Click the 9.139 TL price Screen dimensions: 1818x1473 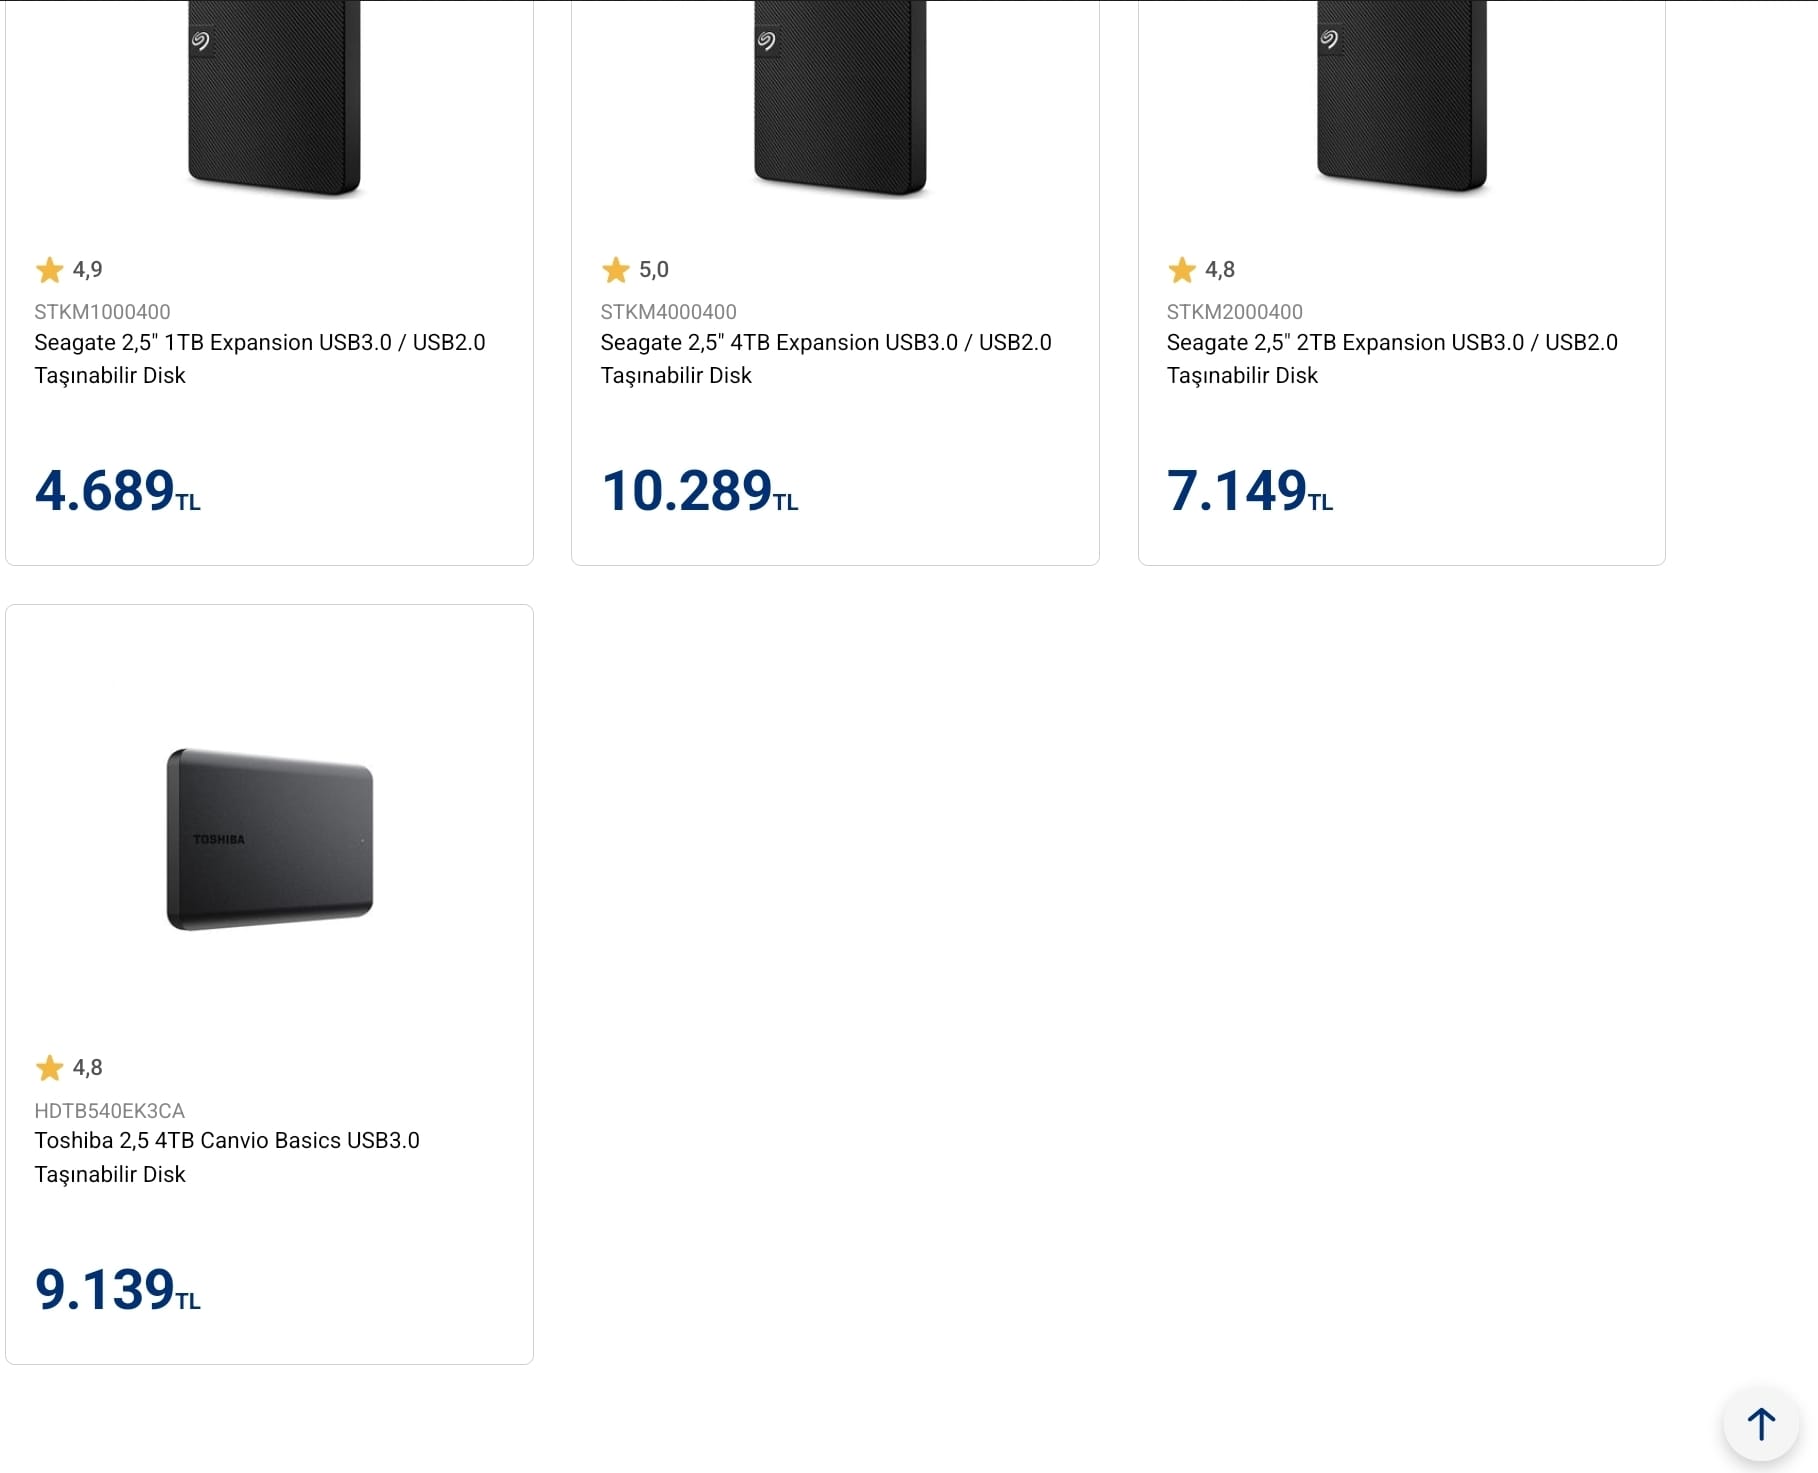[x=118, y=1289]
